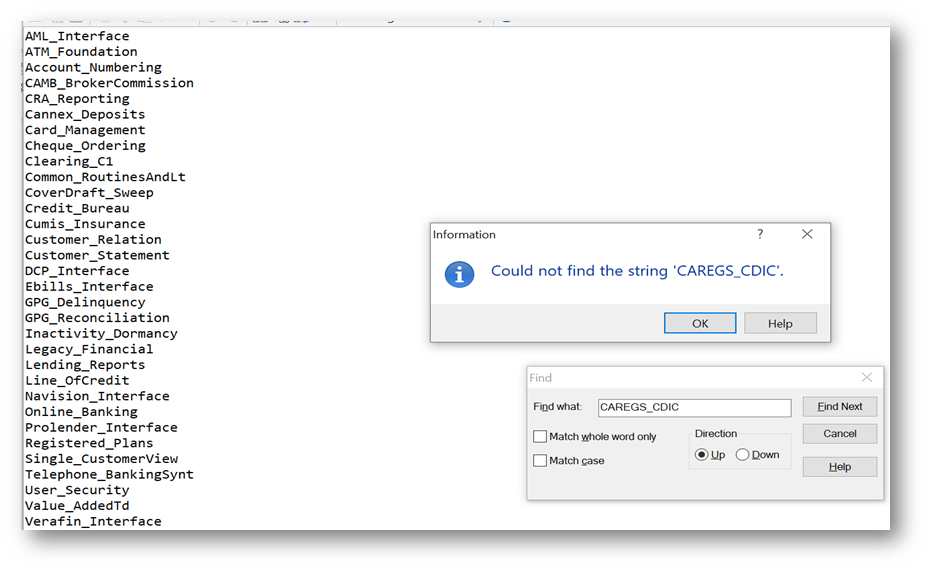Enable Match whole word only checkbox
This screenshot has width=932, height=572.
[x=541, y=437]
